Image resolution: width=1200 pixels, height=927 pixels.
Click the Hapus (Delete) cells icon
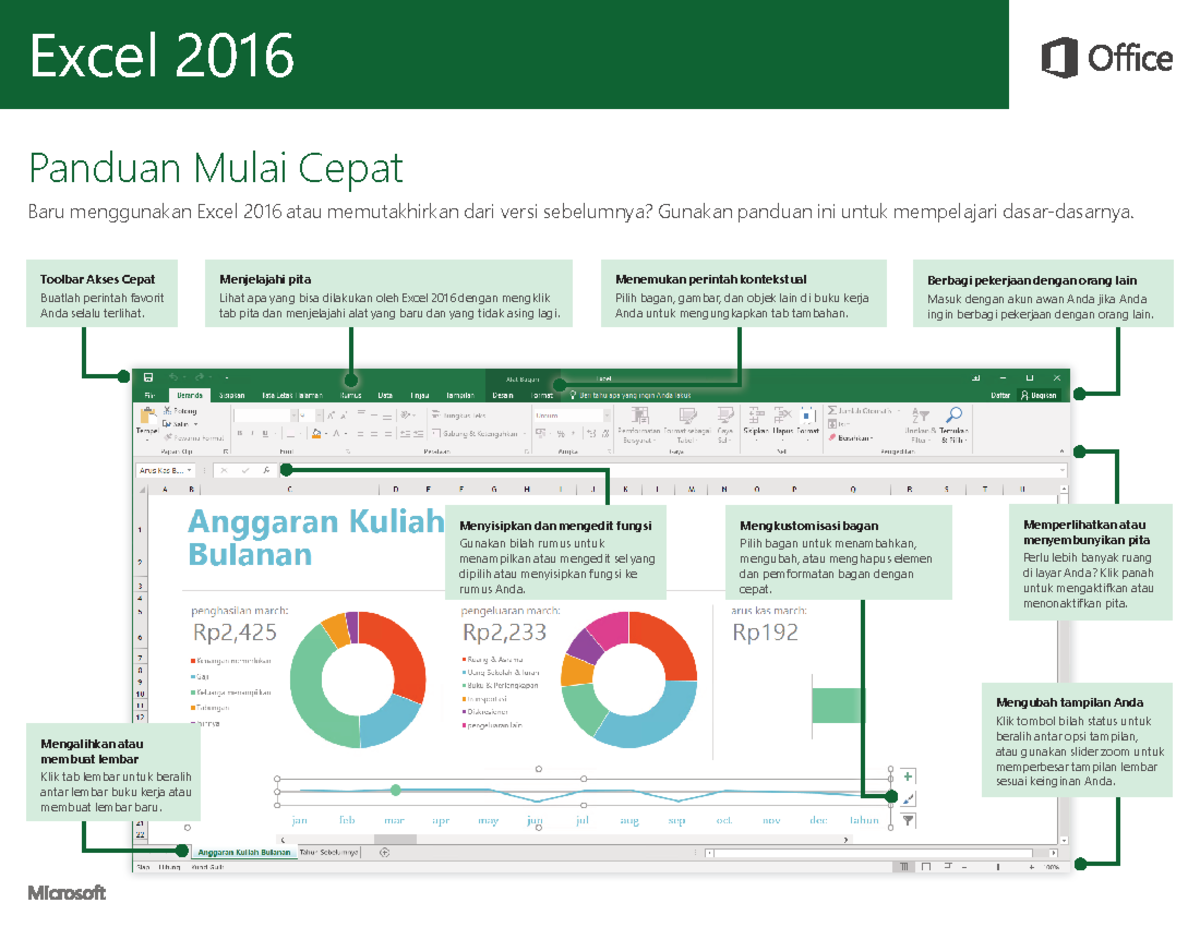click(782, 414)
